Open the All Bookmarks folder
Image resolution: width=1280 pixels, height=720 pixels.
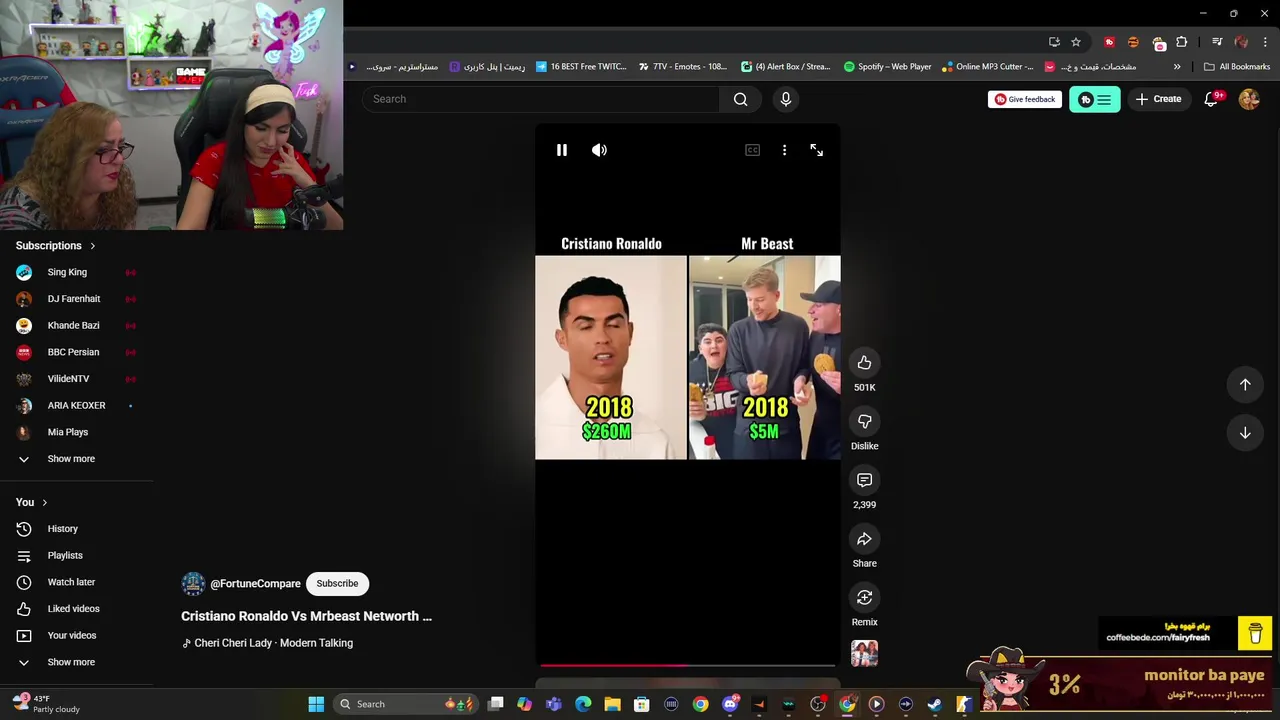[1237, 67]
